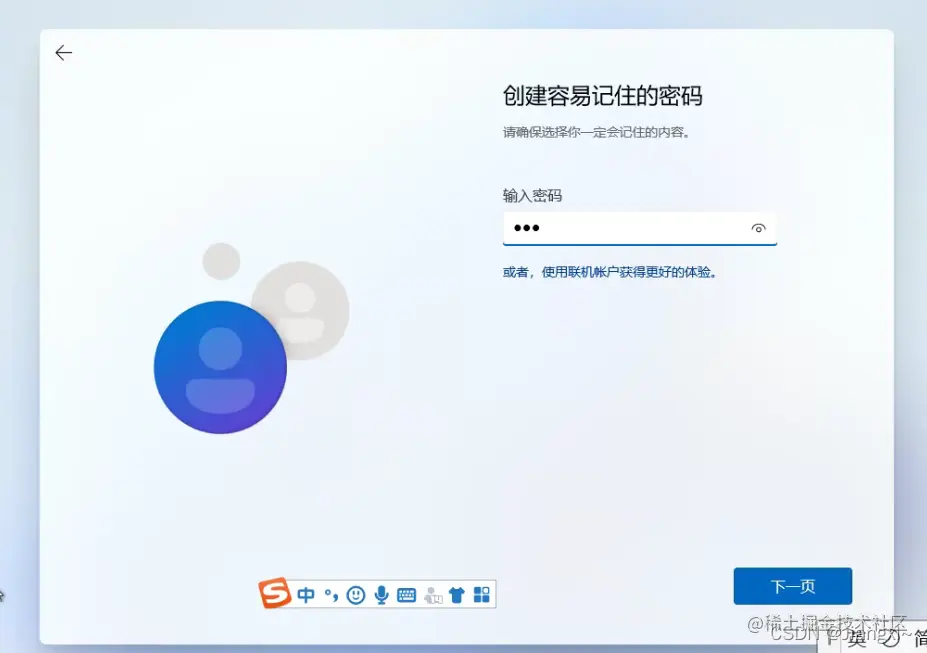The width and height of the screenshot is (927, 653).
Task: Activate Sogou voice input microphone
Action: [381, 594]
